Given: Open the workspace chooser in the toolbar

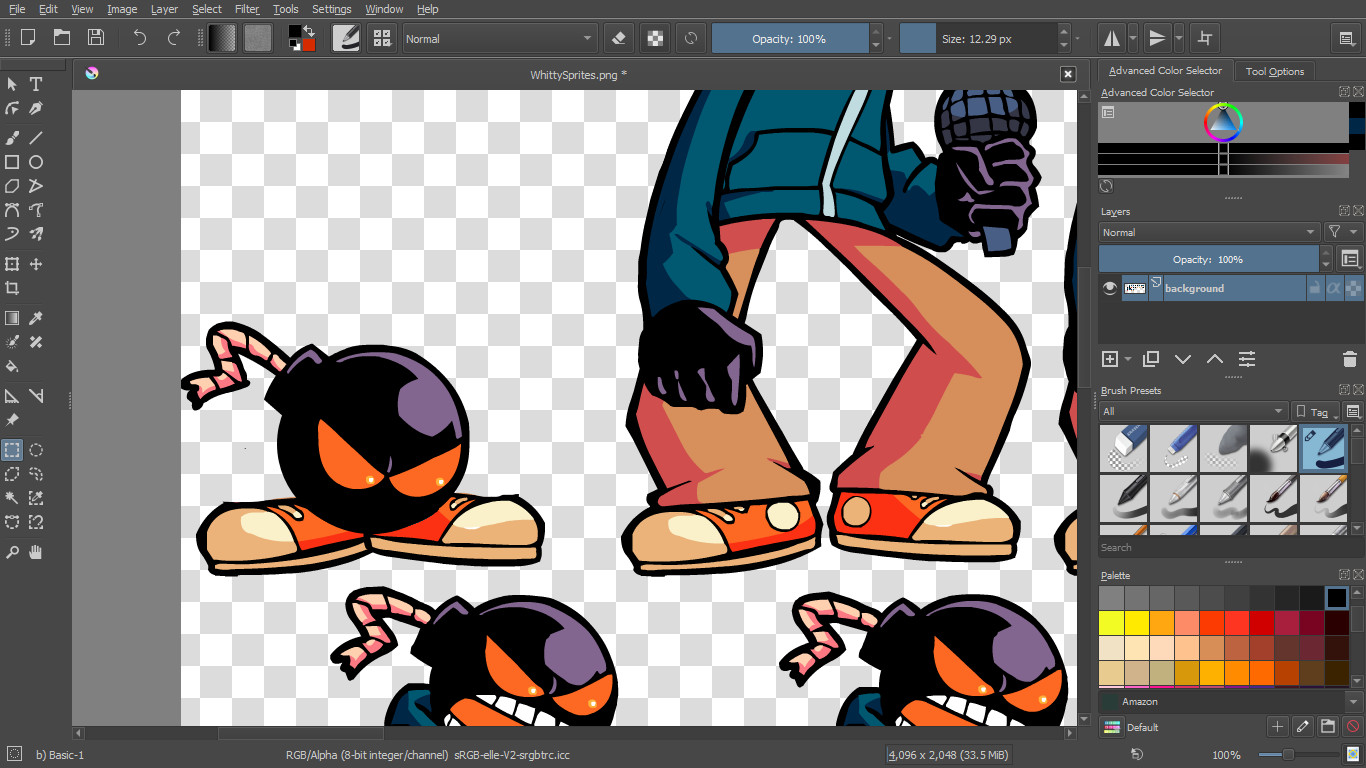Looking at the screenshot, I should 1347,38.
